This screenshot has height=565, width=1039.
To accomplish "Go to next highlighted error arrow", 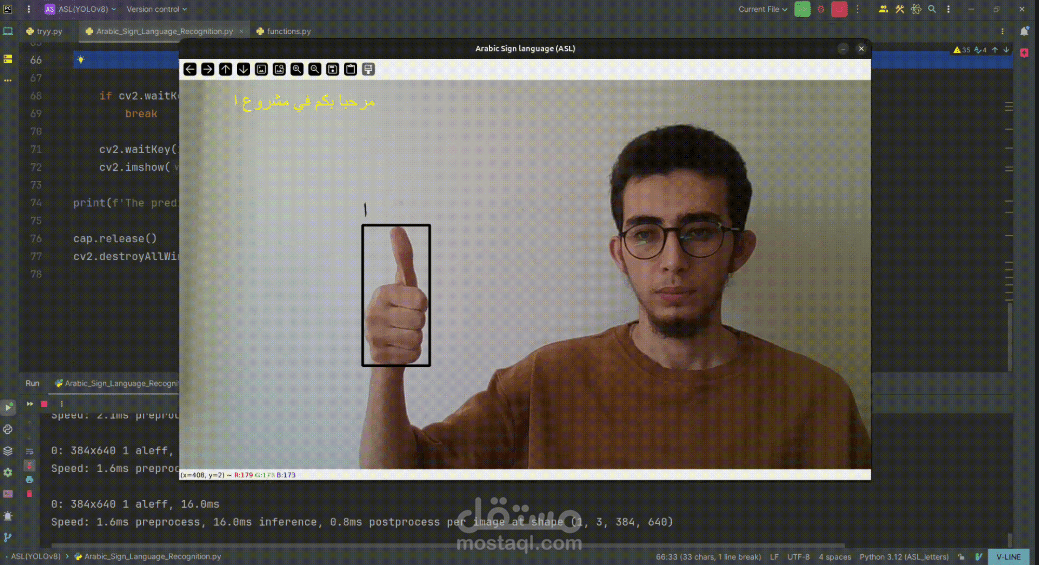I will [1006, 50].
